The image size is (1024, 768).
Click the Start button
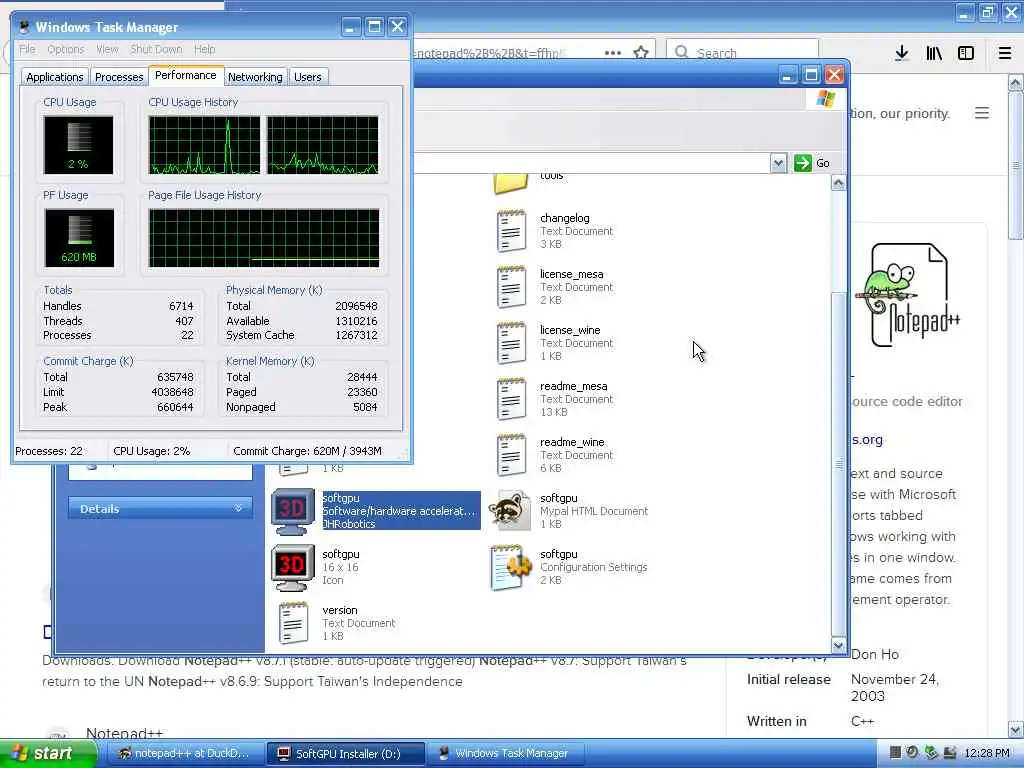47,754
